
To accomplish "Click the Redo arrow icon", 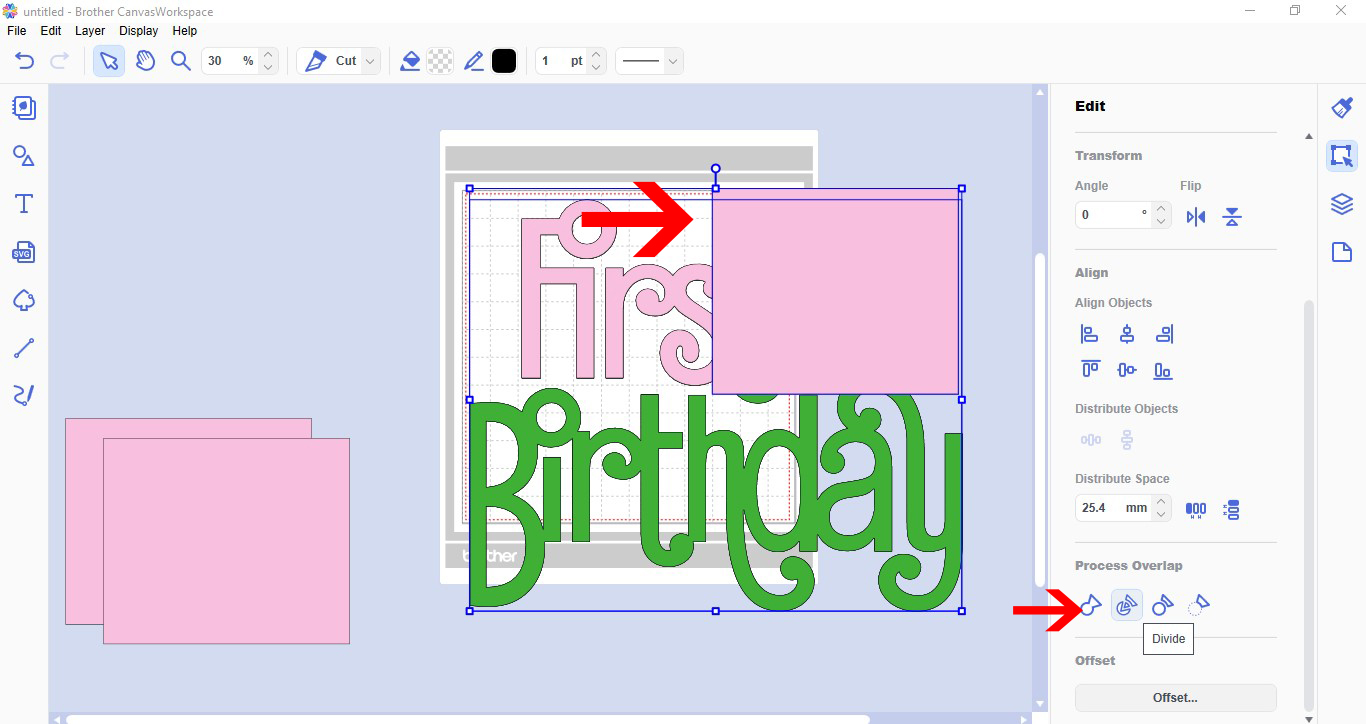I will tap(59, 61).
